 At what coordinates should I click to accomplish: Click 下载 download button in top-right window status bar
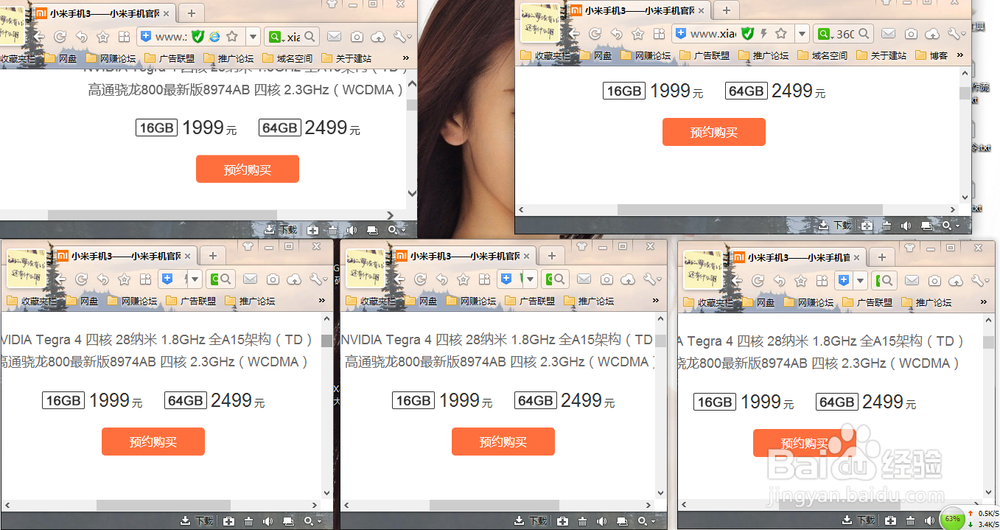point(835,225)
